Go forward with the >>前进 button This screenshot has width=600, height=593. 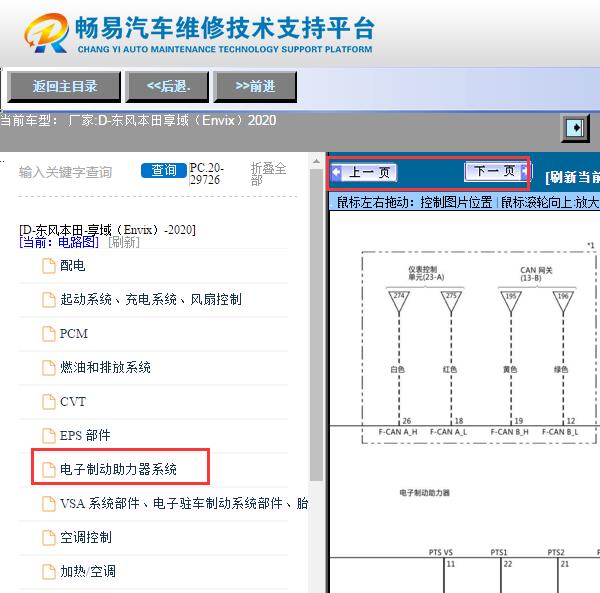point(255,87)
